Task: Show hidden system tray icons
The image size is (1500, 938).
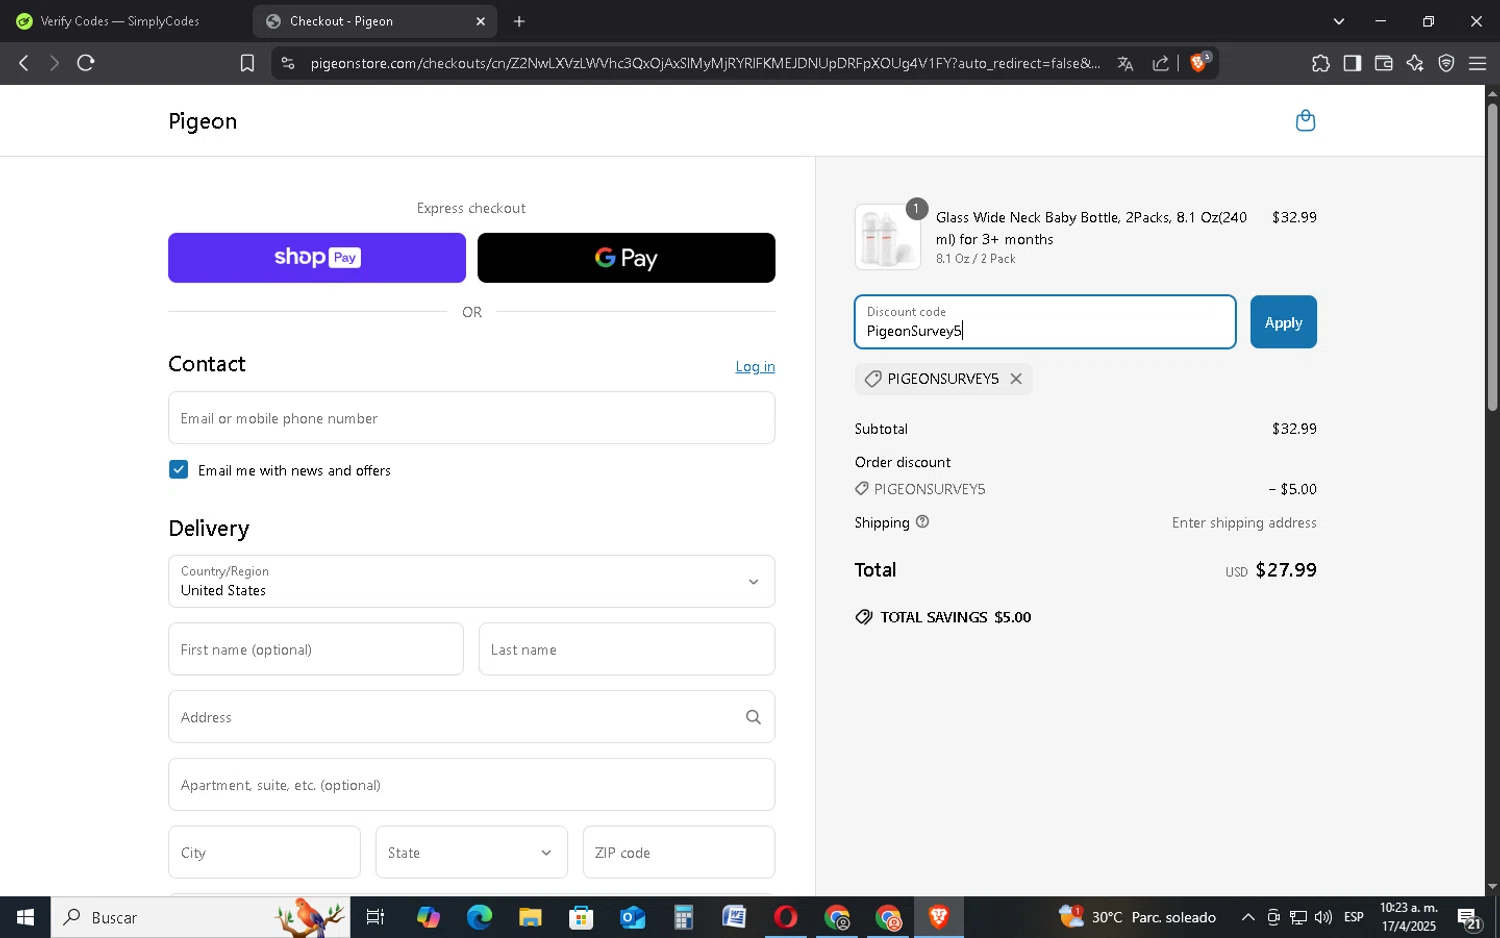Action: click(1248, 917)
